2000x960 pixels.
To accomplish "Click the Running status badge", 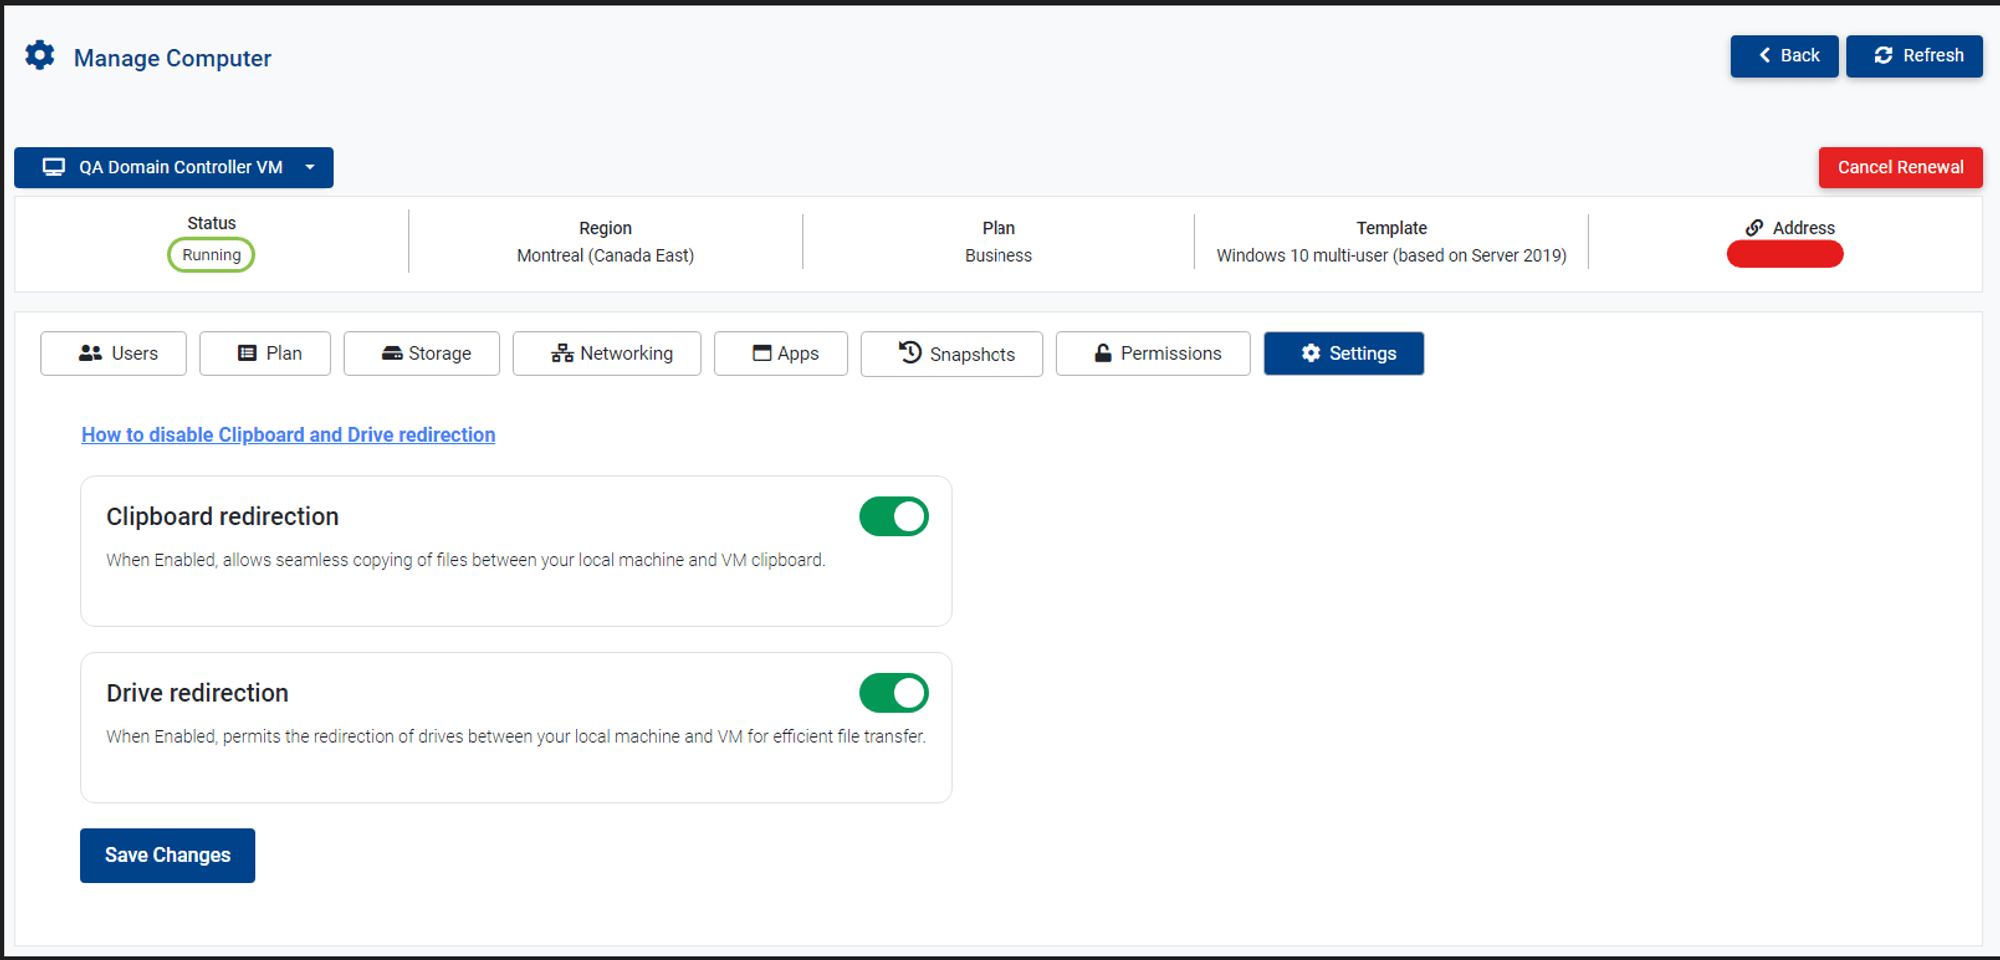I will pos(211,254).
